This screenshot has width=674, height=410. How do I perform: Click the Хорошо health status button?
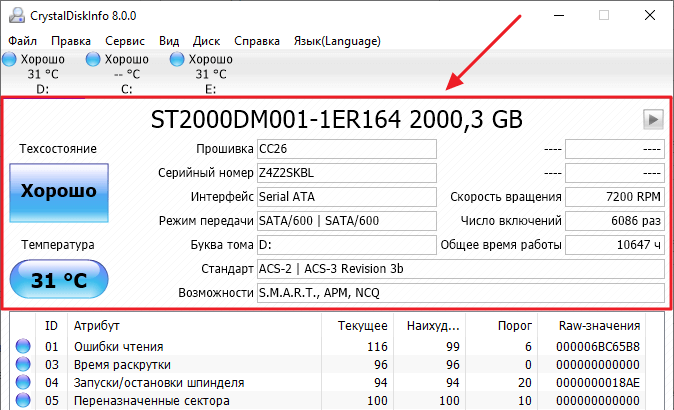tap(58, 191)
